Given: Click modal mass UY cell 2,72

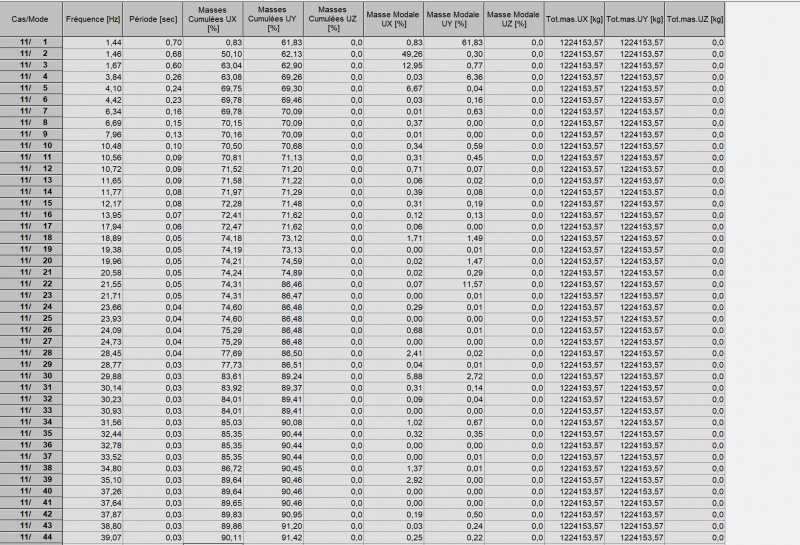Looking at the screenshot, I should coord(454,377).
